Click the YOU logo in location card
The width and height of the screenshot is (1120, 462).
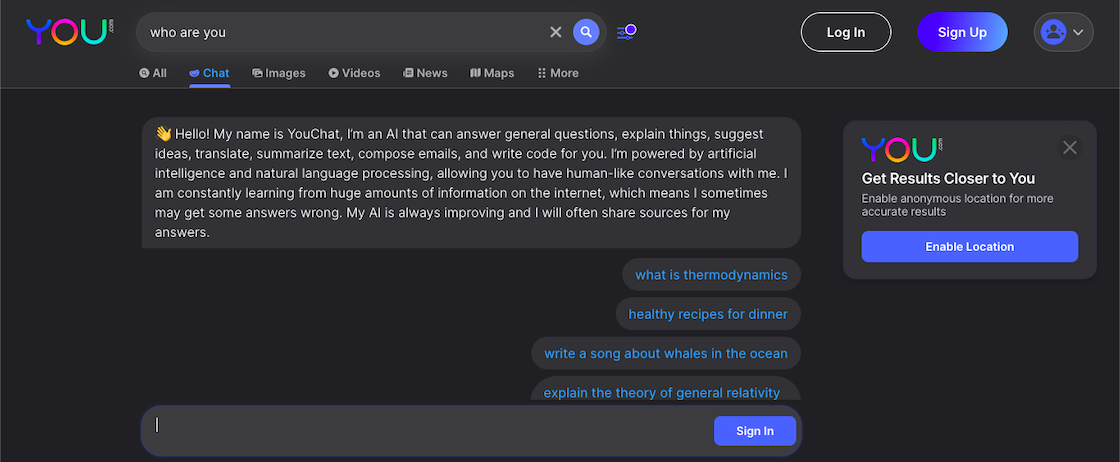[x=902, y=149]
